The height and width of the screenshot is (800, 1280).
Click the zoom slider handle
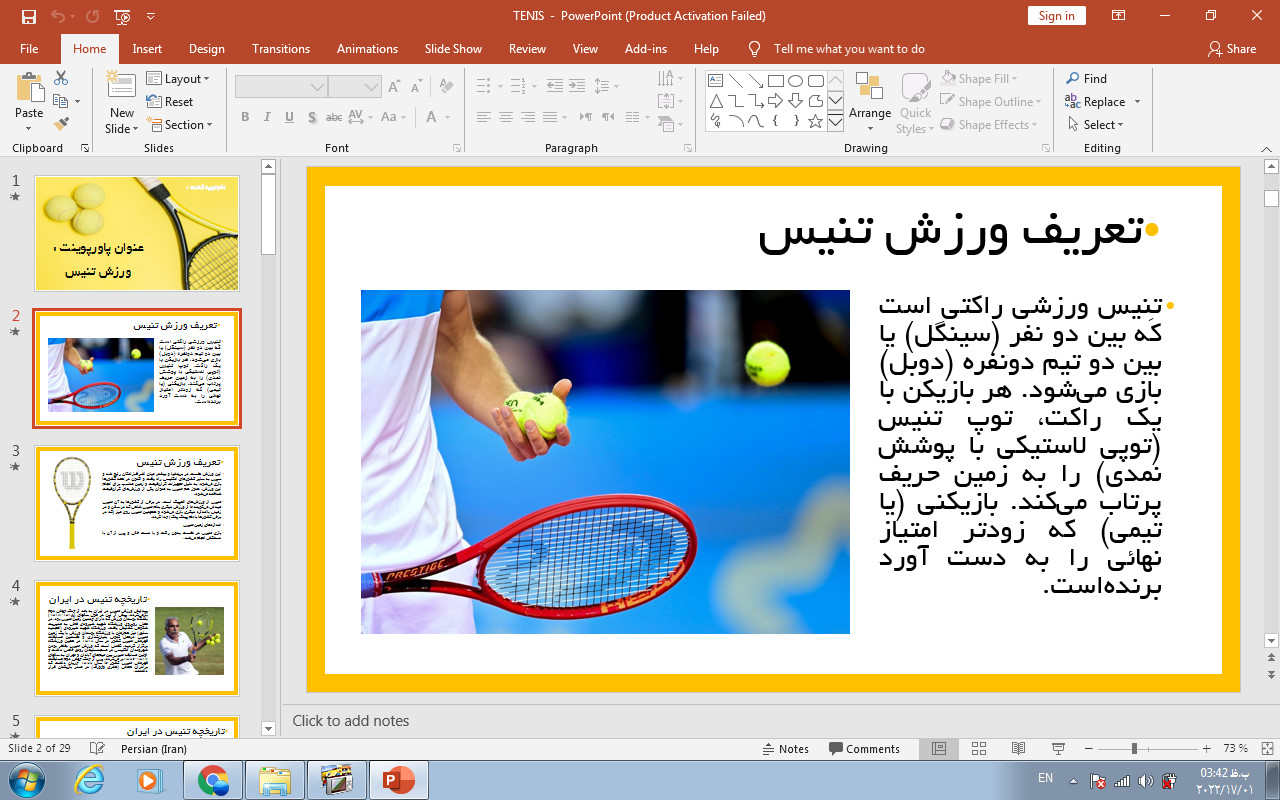(x=1134, y=749)
